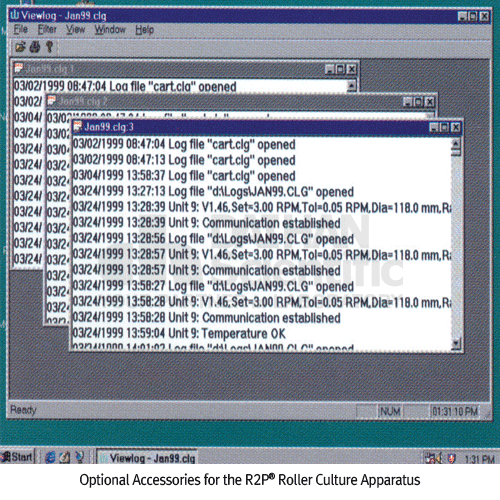Click the shield icon in the system tray
The image size is (500, 500).
point(451,458)
